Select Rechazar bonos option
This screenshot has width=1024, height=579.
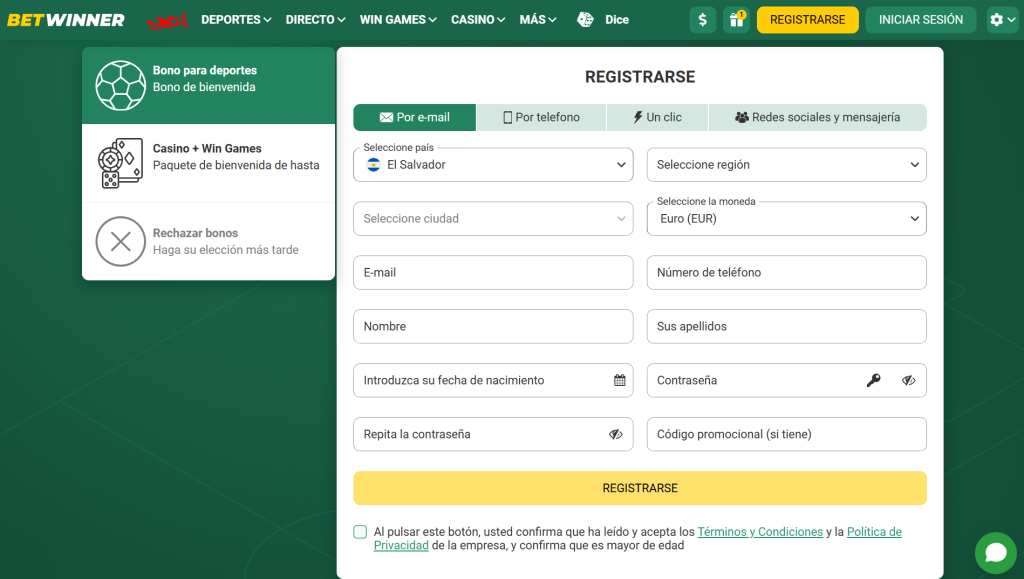point(208,242)
